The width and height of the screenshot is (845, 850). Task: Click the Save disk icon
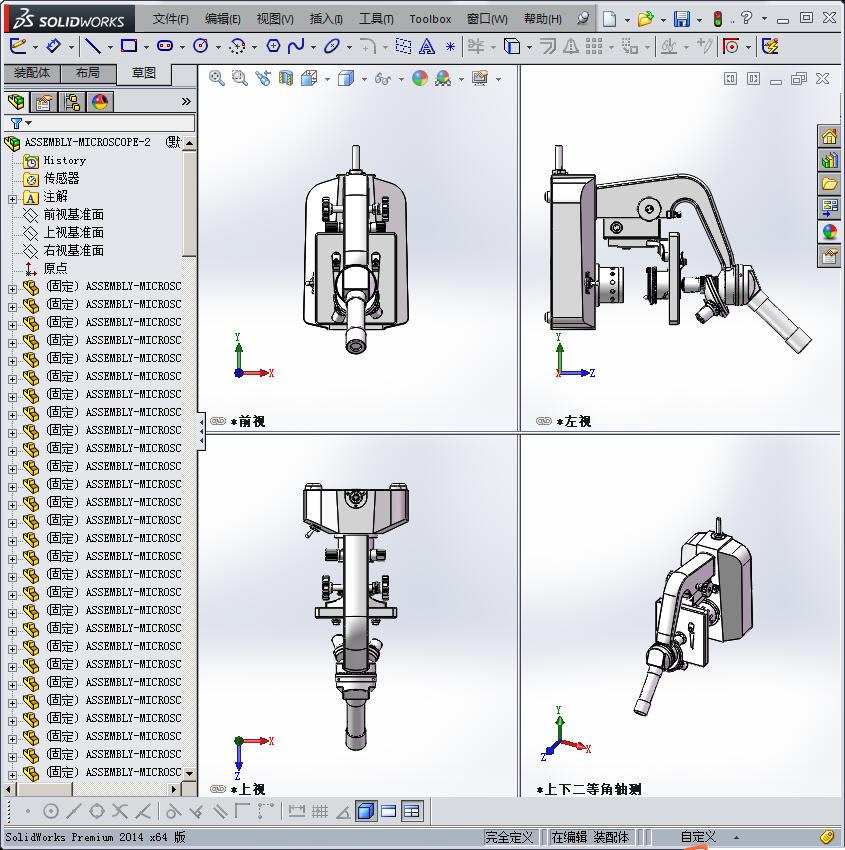pos(682,19)
